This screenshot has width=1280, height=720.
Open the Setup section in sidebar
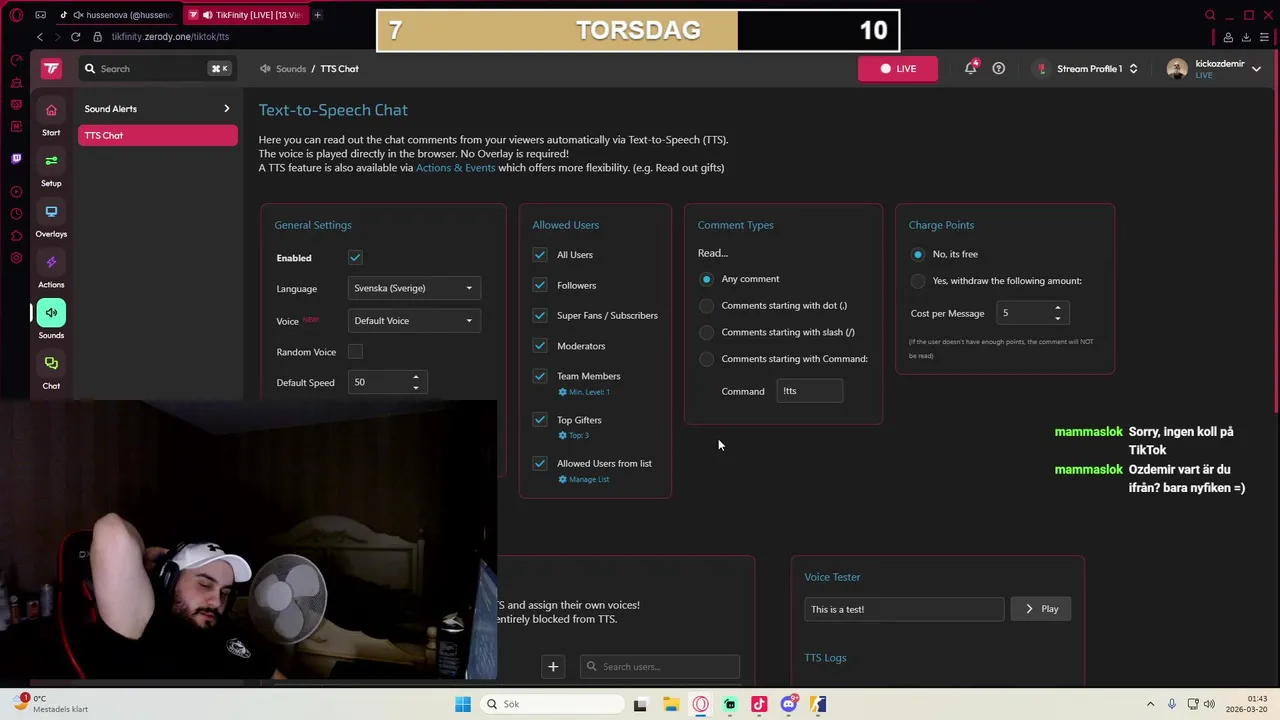pos(51,168)
